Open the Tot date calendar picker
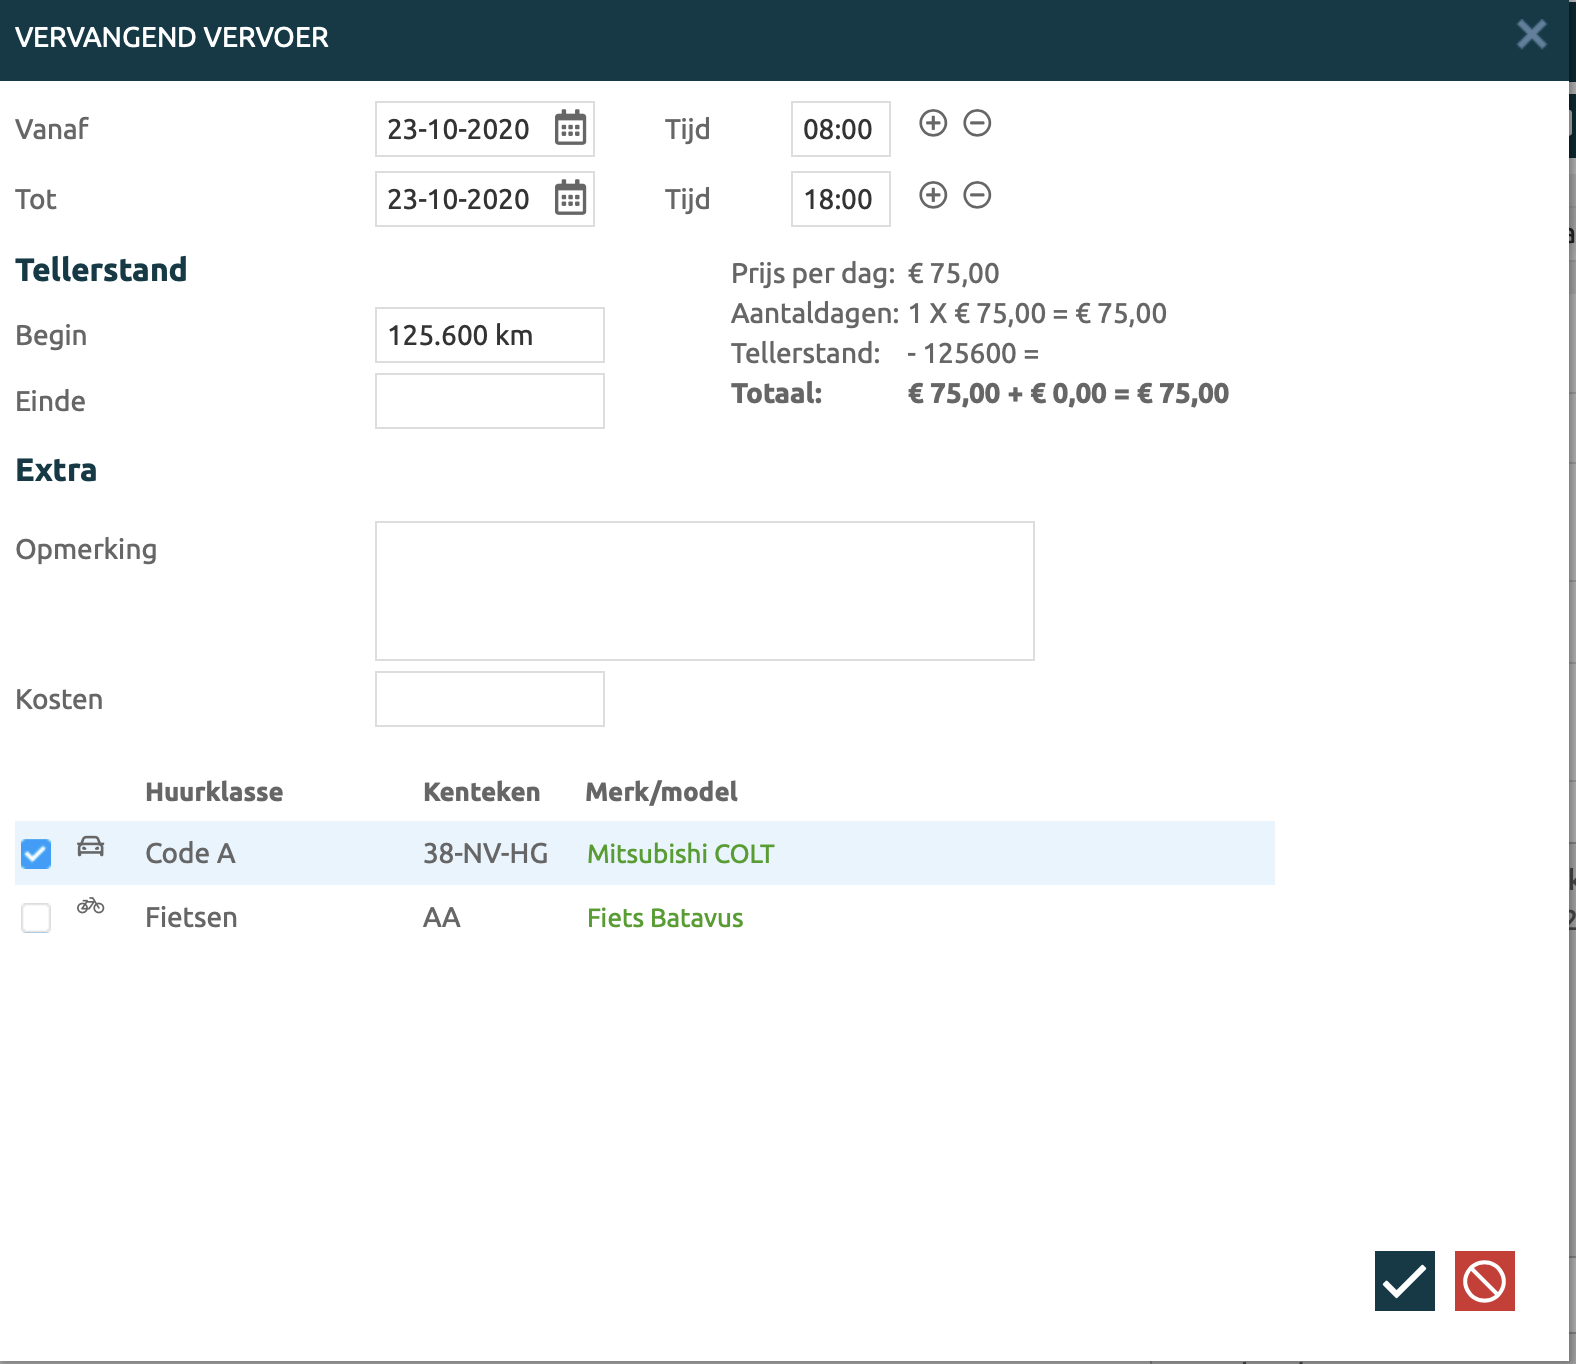1576x1364 pixels. coord(570,199)
